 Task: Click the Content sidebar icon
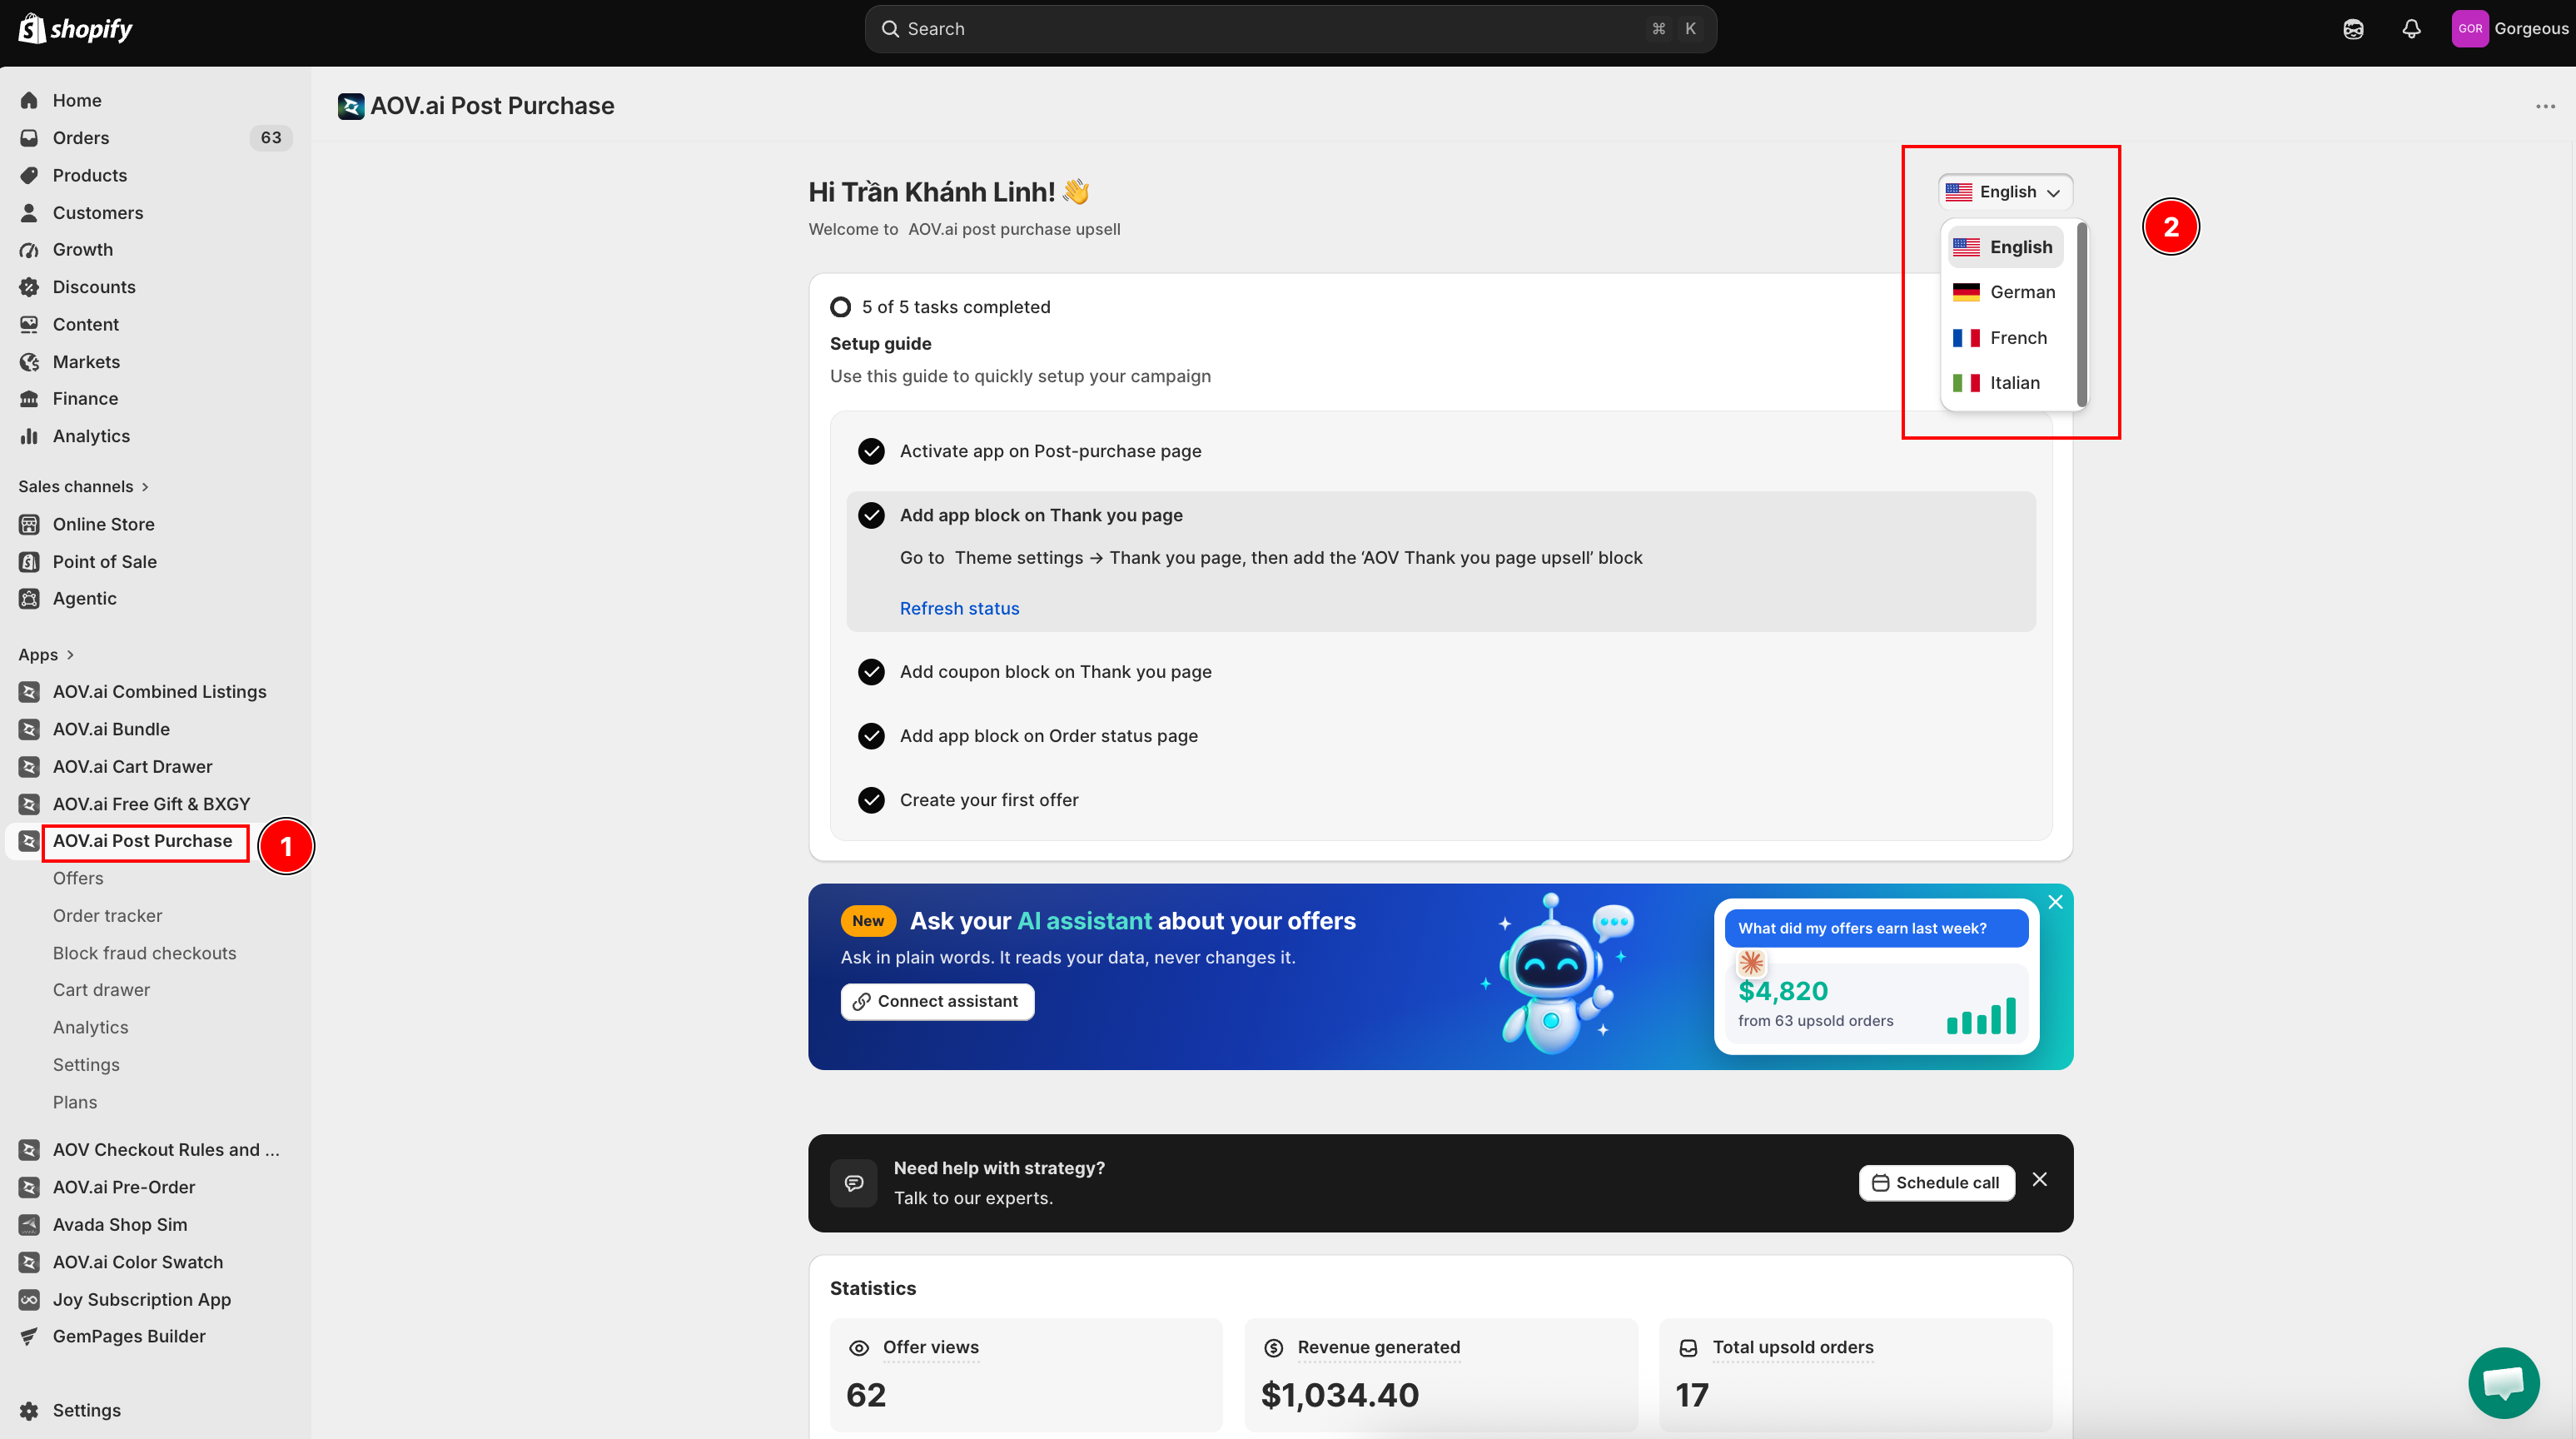(29, 325)
